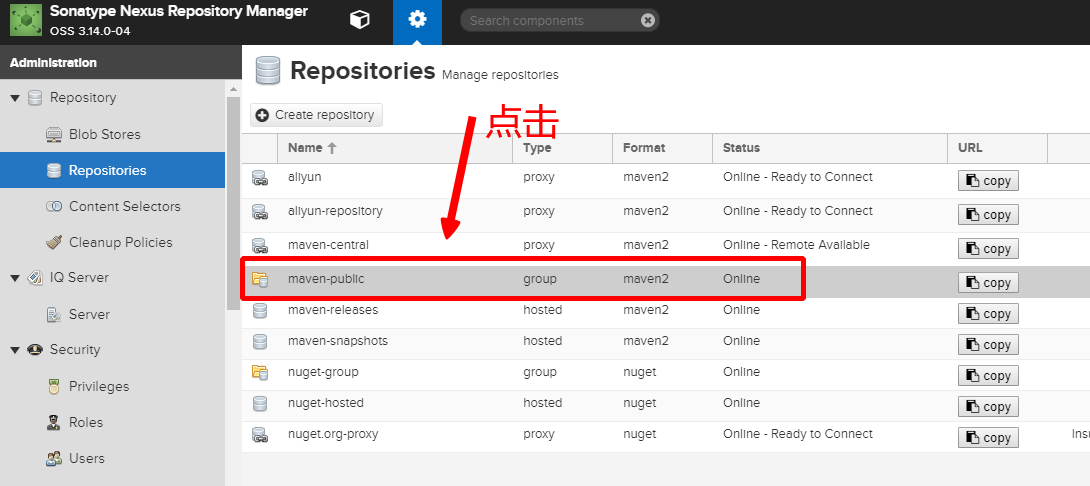This screenshot has width=1090, height=486.
Task: Open the maven-central repository row
Action: [666, 248]
